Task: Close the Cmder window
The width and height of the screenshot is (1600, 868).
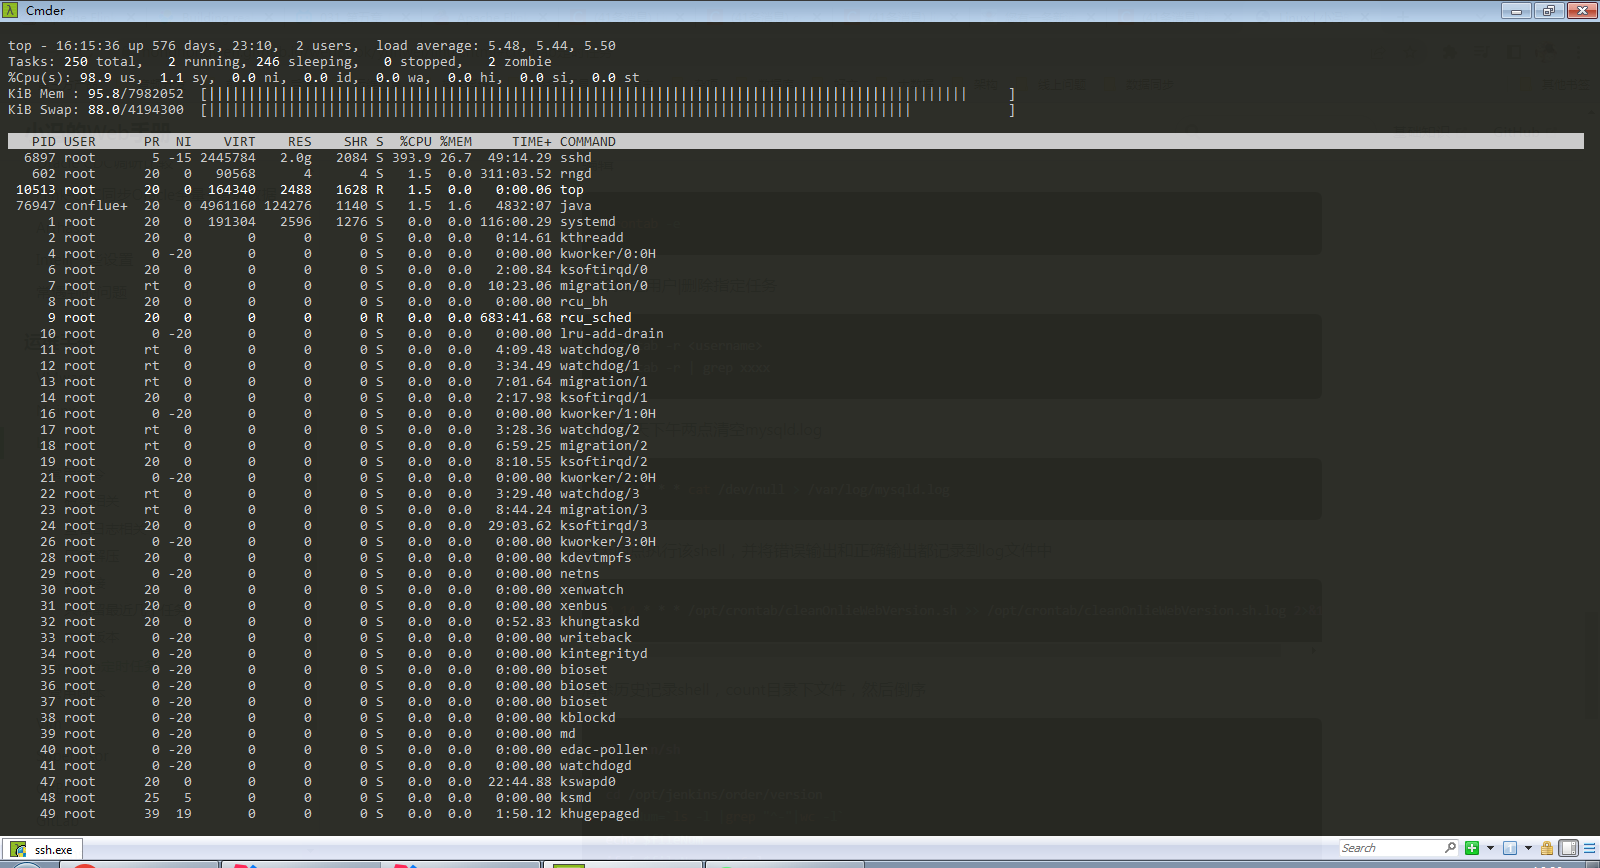Action: 1582,10
